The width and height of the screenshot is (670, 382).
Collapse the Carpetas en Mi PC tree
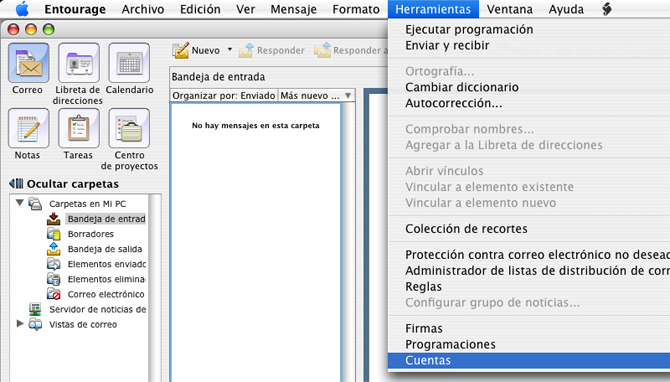pyautogui.click(x=20, y=203)
